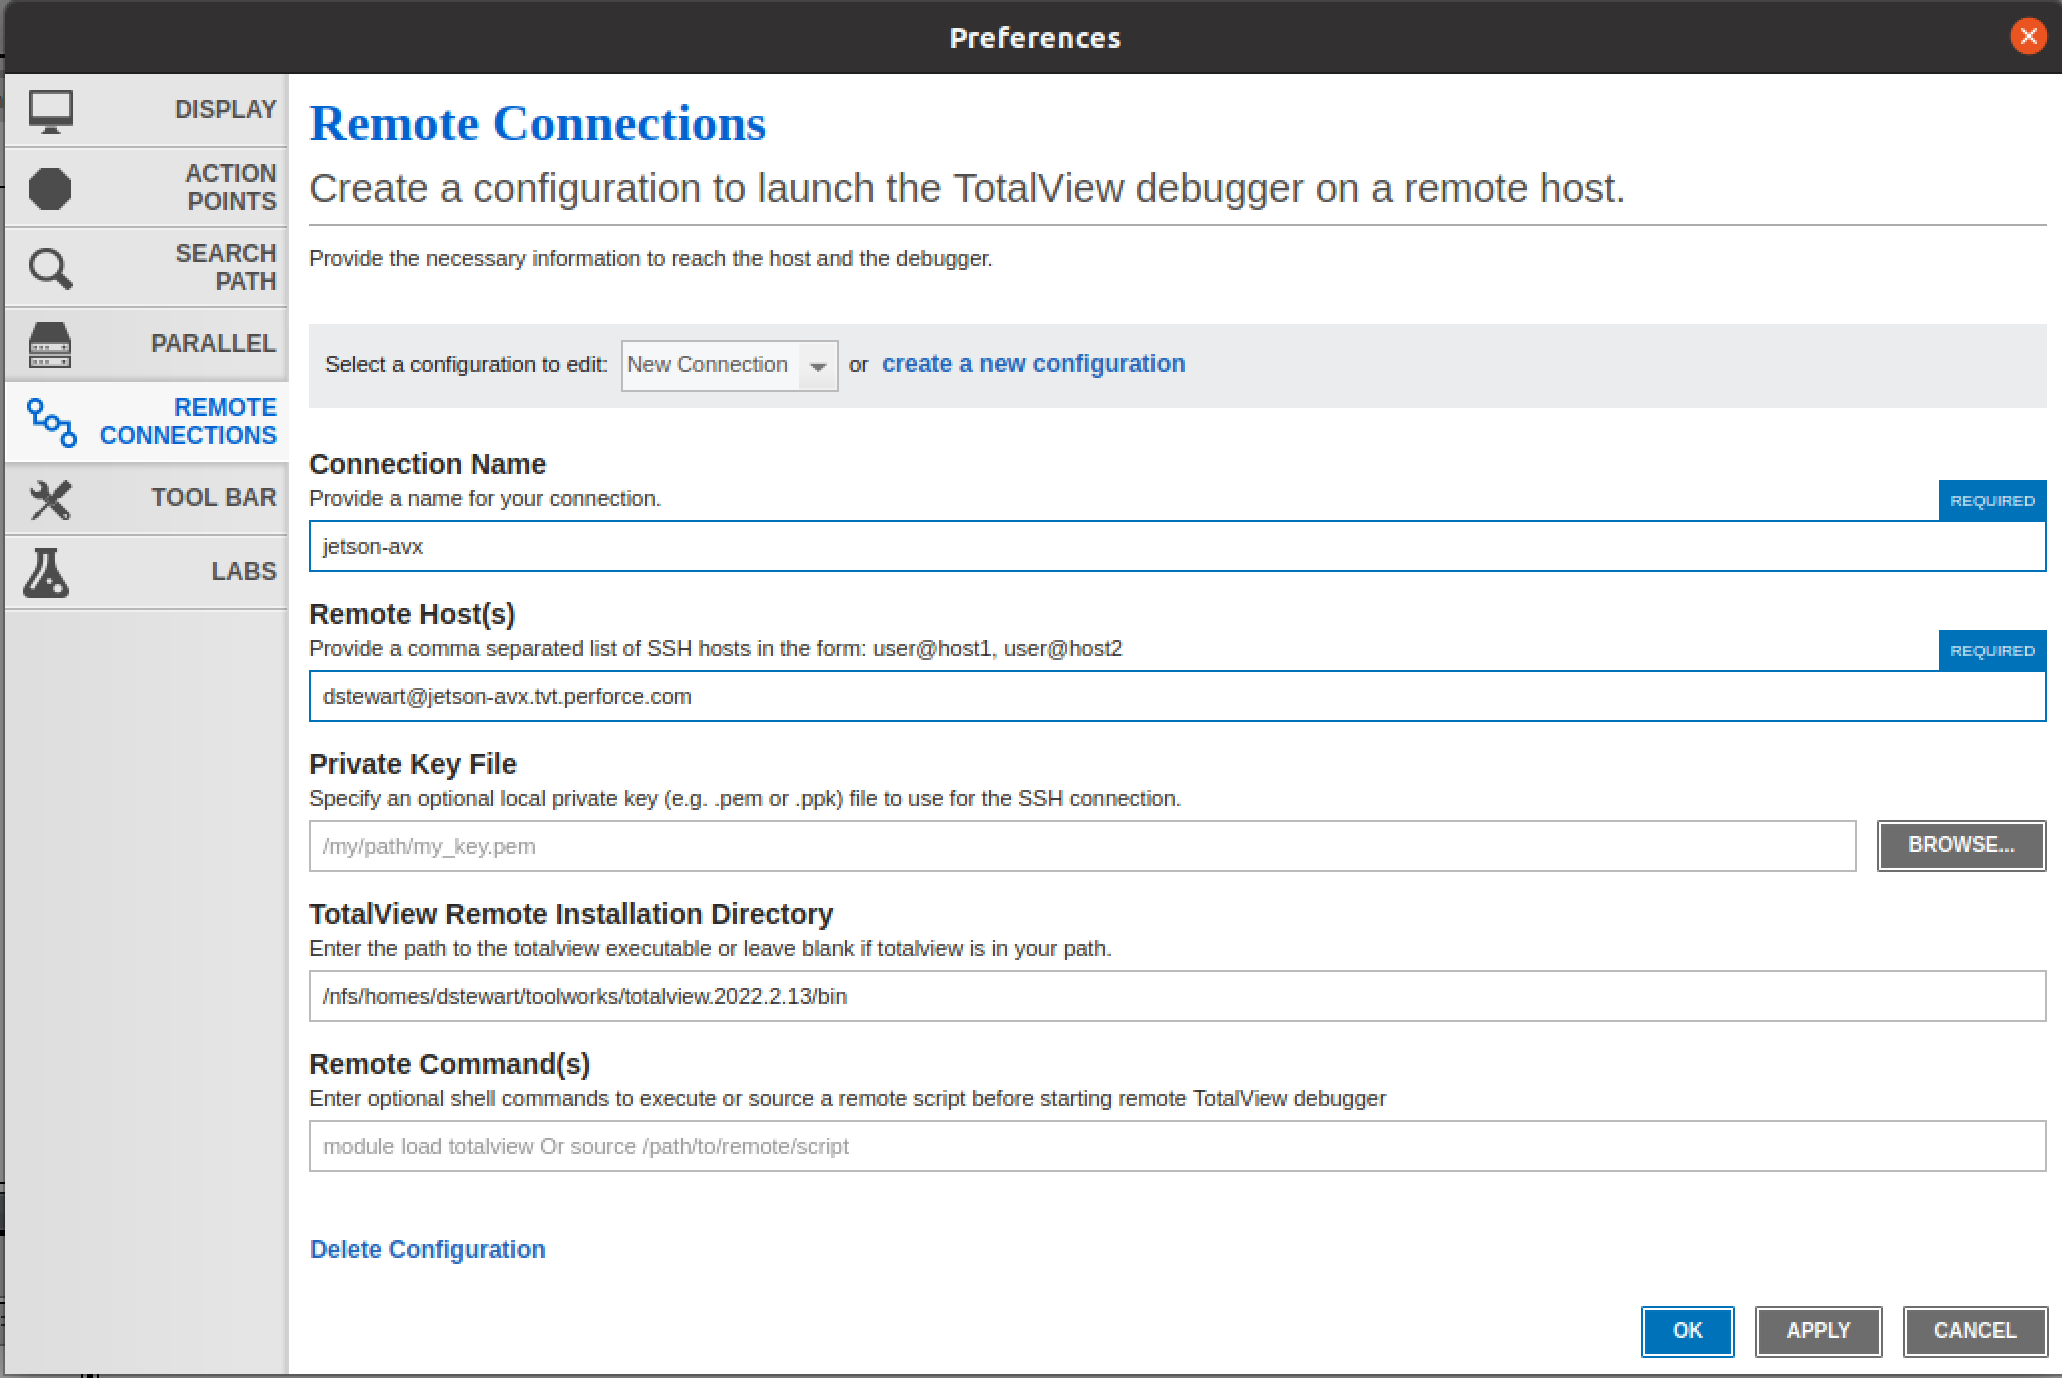
Task: Click the REQUIRED badge above Connection Name field
Action: tap(1992, 501)
